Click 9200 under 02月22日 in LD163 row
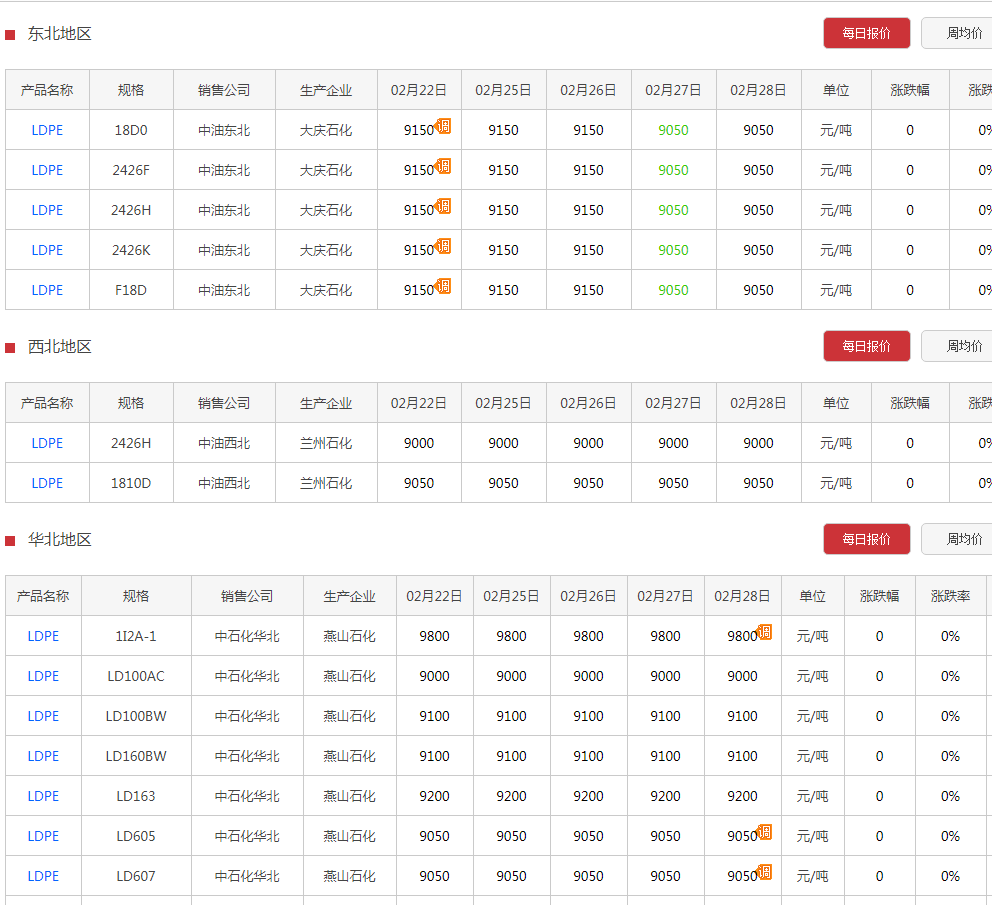This screenshot has width=992, height=905. coord(434,796)
